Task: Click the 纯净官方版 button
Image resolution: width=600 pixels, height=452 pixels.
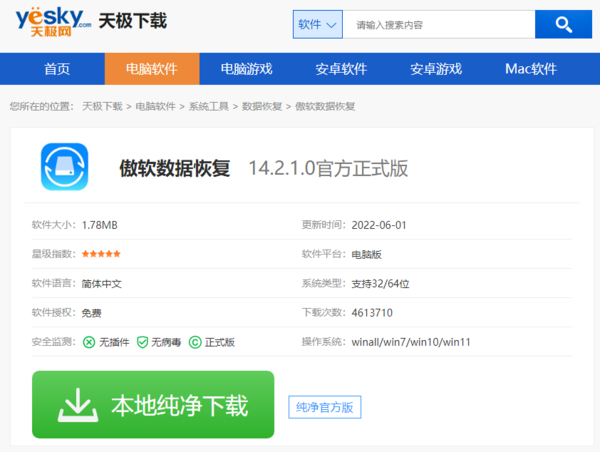Action: [324, 407]
